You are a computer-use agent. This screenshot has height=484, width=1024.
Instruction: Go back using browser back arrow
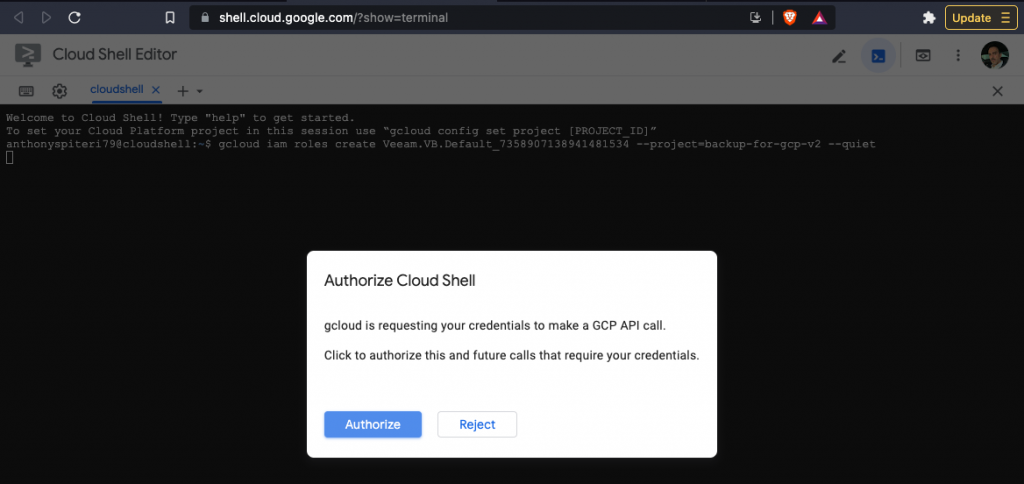point(18,18)
